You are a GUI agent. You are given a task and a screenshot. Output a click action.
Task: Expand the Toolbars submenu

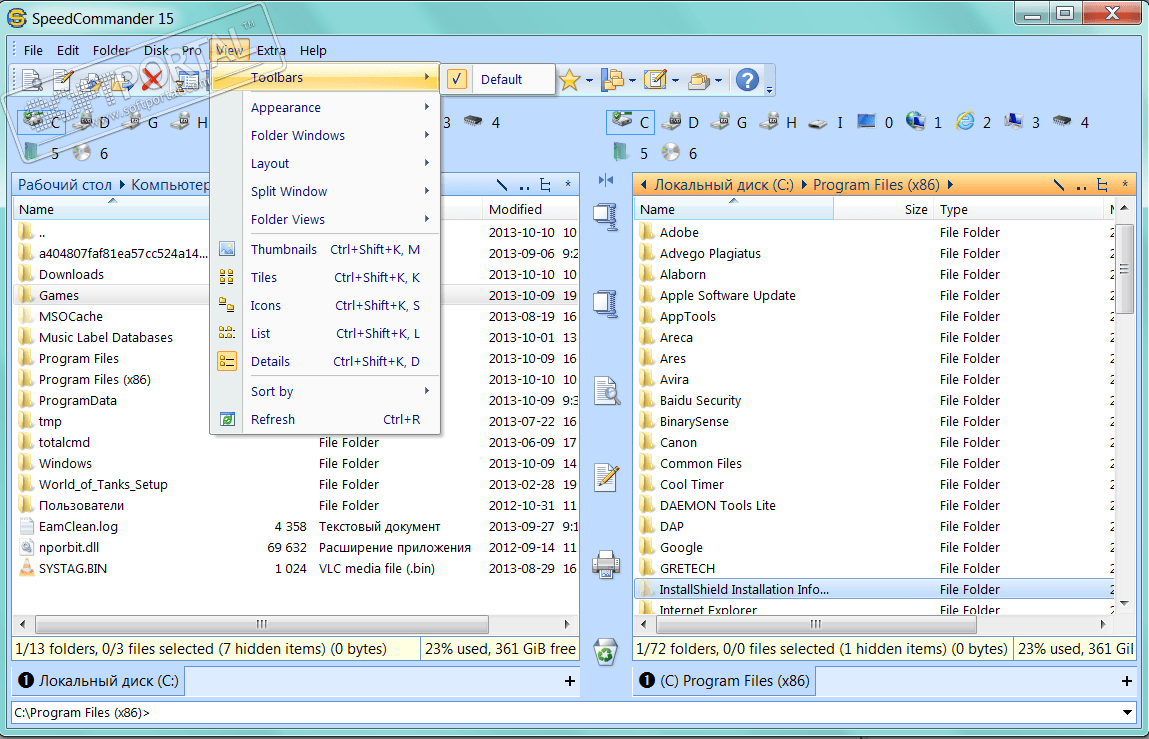(x=326, y=77)
